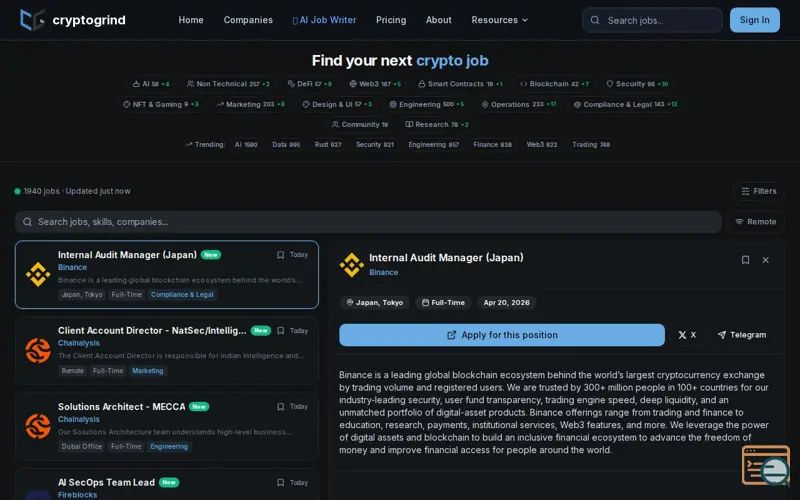Save job with detail panel bookmark icon
The width and height of the screenshot is (800, 500).
click(745, 260)
